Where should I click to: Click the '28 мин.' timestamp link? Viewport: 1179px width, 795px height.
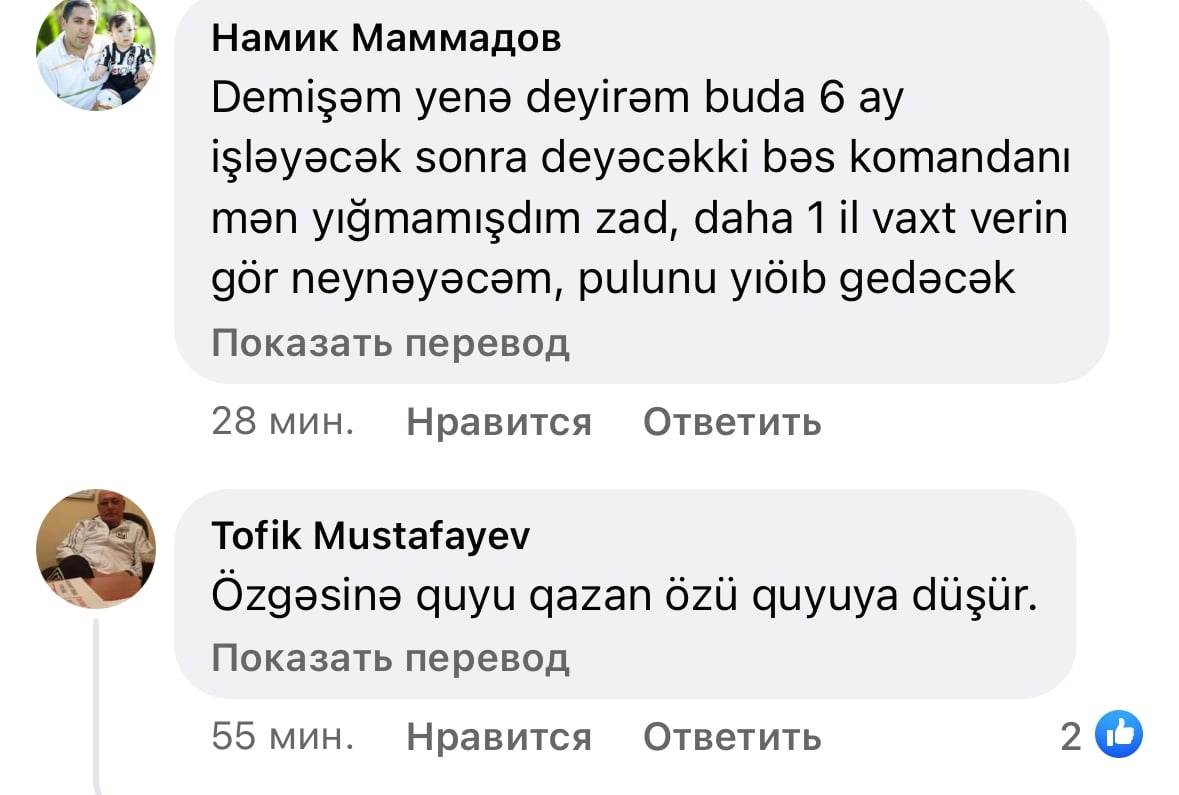[x=283, y=422]
